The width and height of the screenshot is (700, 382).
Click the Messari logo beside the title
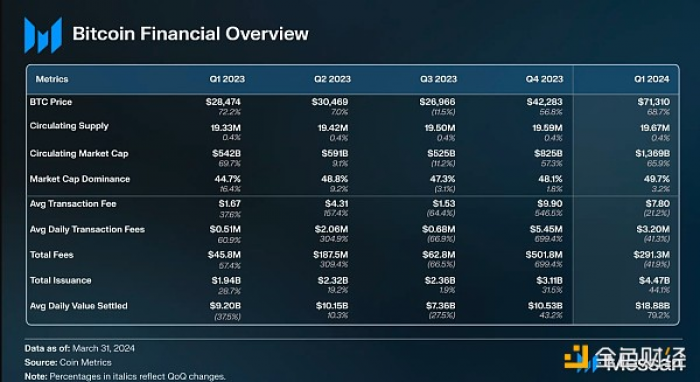[x=43, y=35]
